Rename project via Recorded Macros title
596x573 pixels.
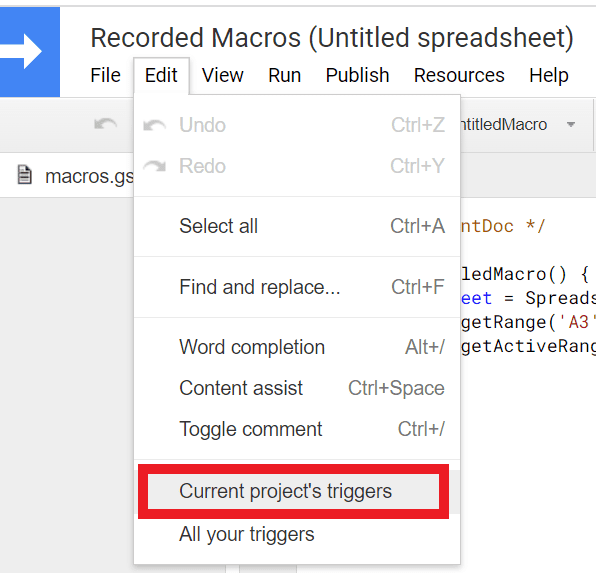tap(331, 38)
